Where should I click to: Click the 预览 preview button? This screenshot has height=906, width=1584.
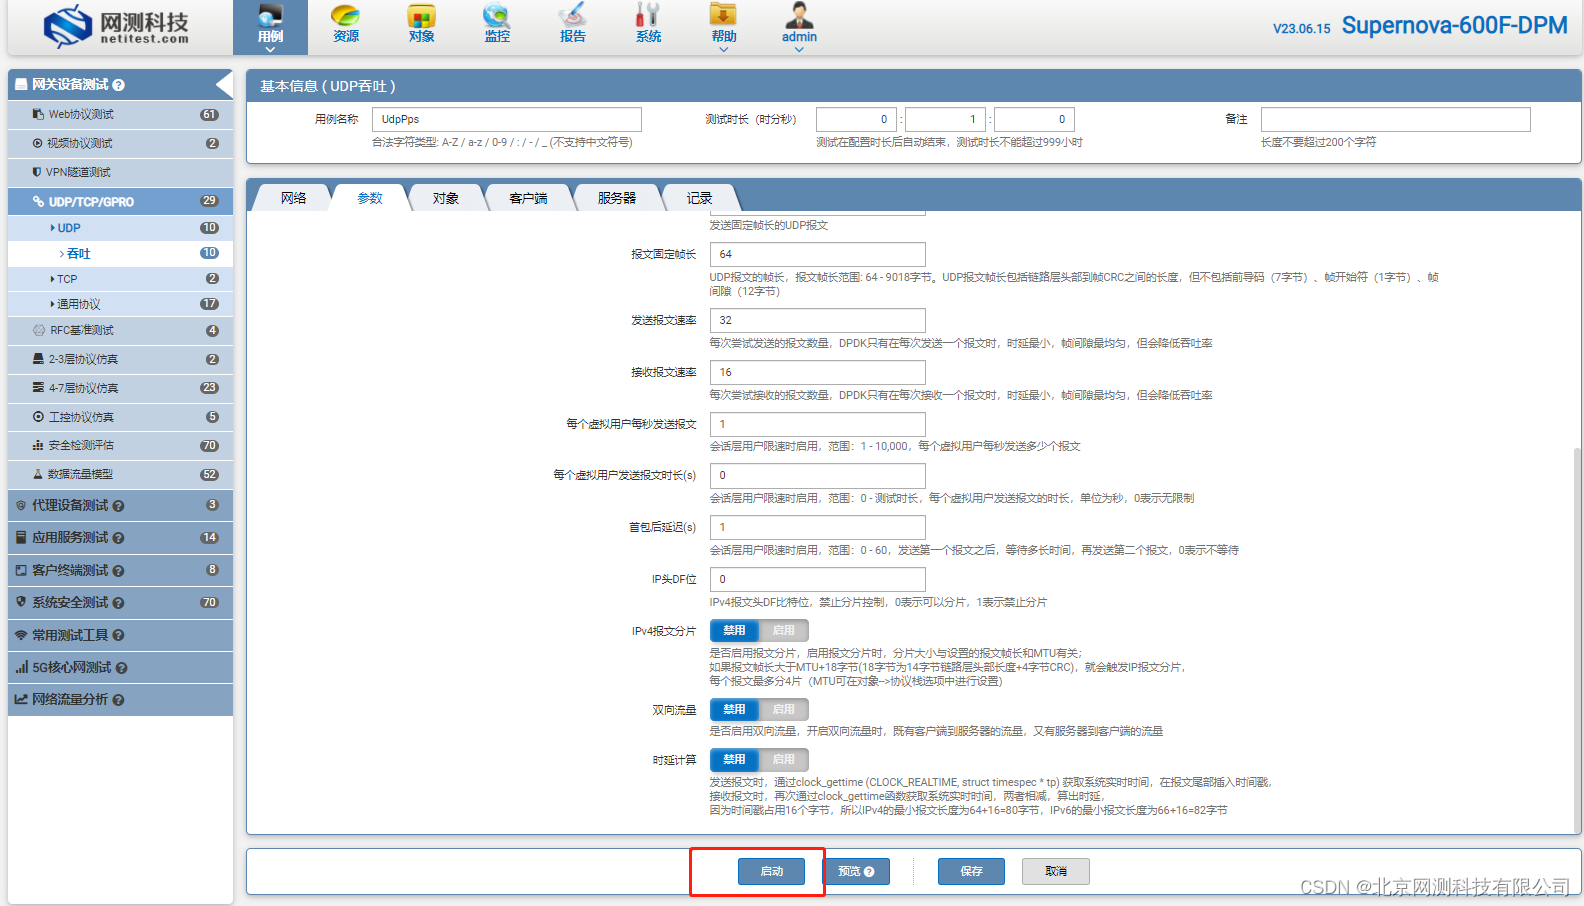(x=856, y=872)
